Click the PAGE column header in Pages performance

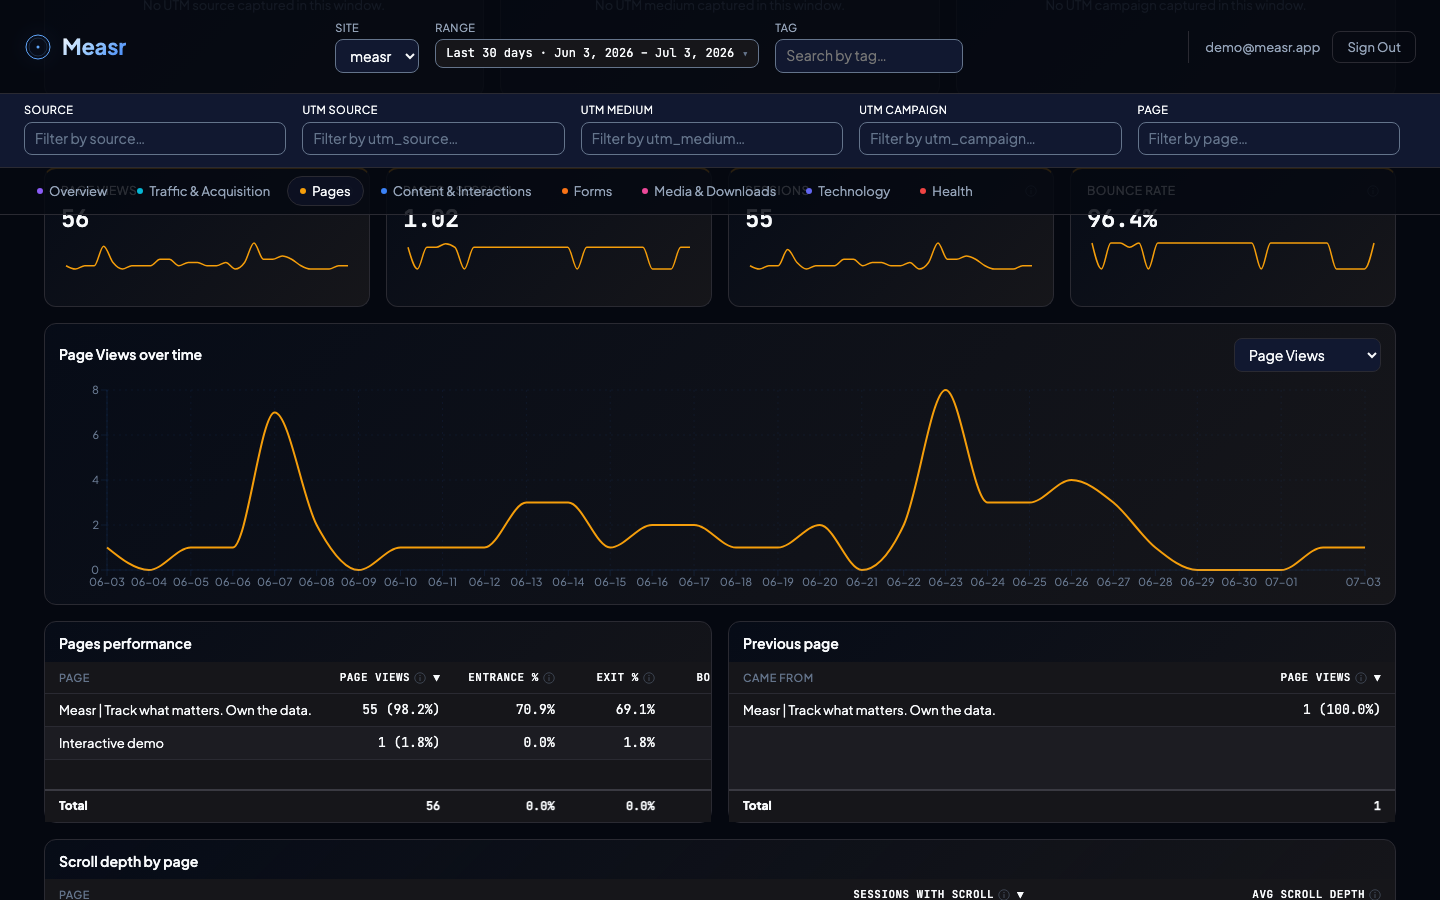click(x=74, y=678)
